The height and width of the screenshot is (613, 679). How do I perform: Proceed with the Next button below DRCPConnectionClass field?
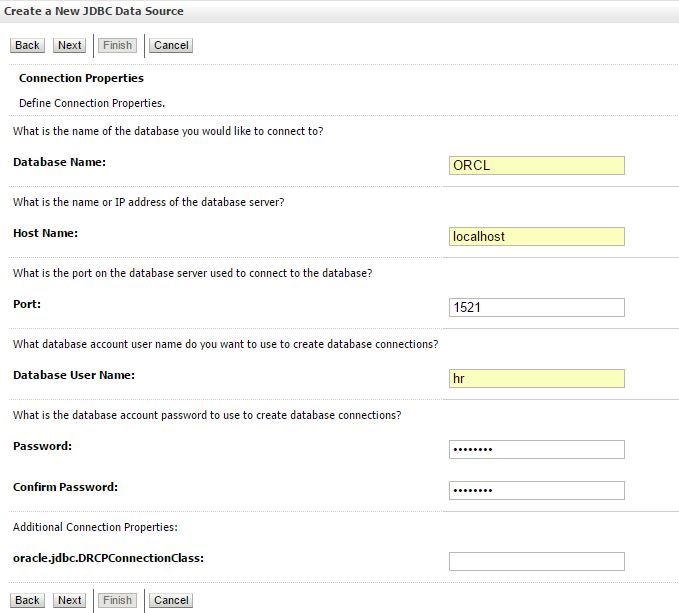(69, 600)
